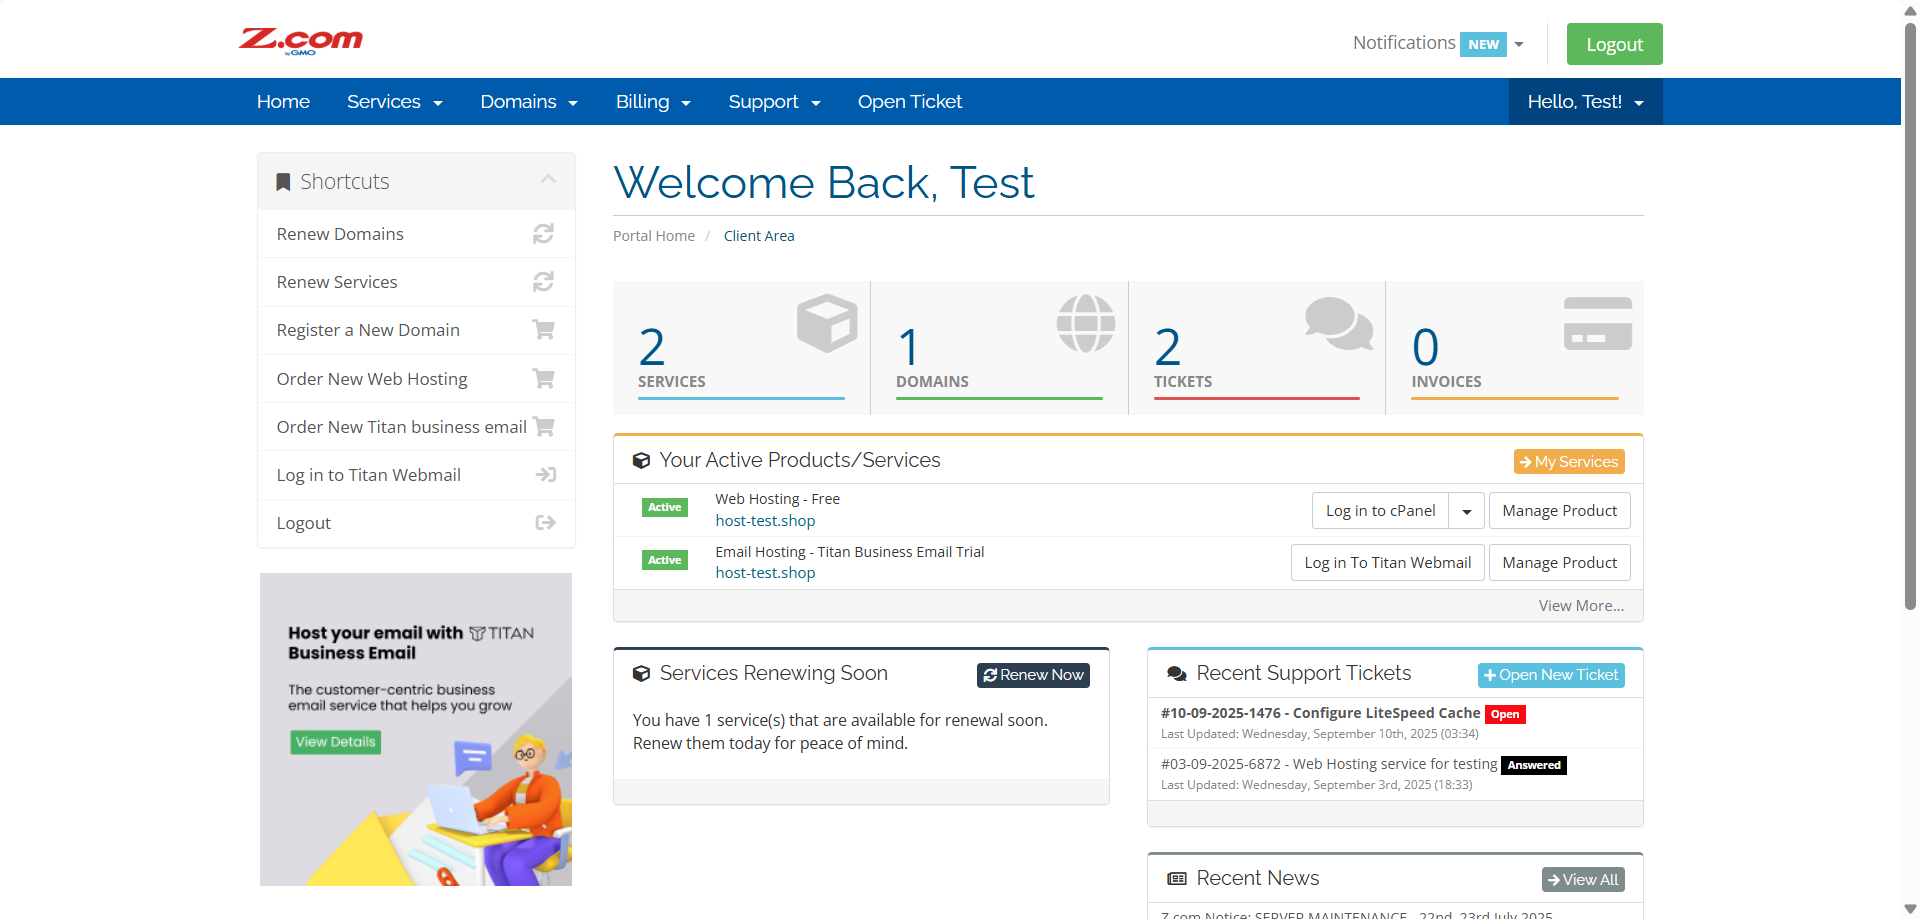Click the View More... link

[x=1581, y=606]
